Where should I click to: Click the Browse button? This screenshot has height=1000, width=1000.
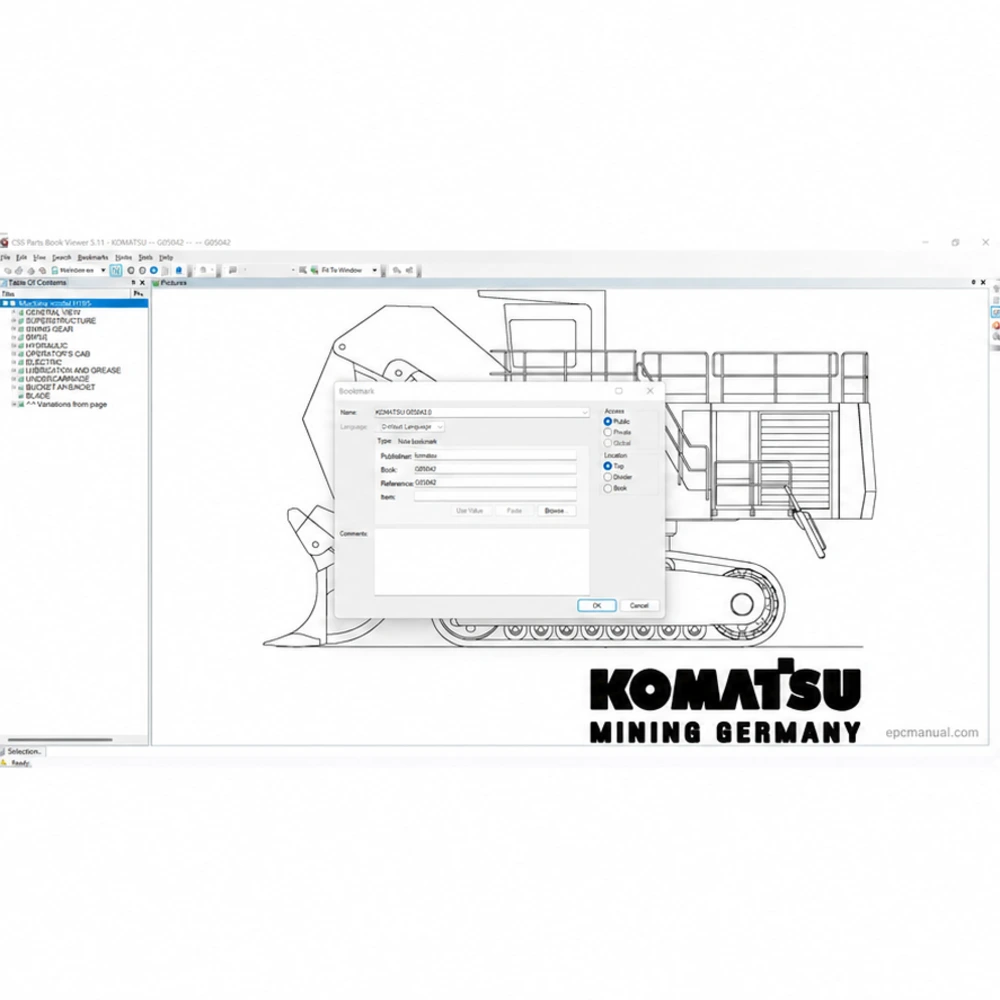[556, 511]
